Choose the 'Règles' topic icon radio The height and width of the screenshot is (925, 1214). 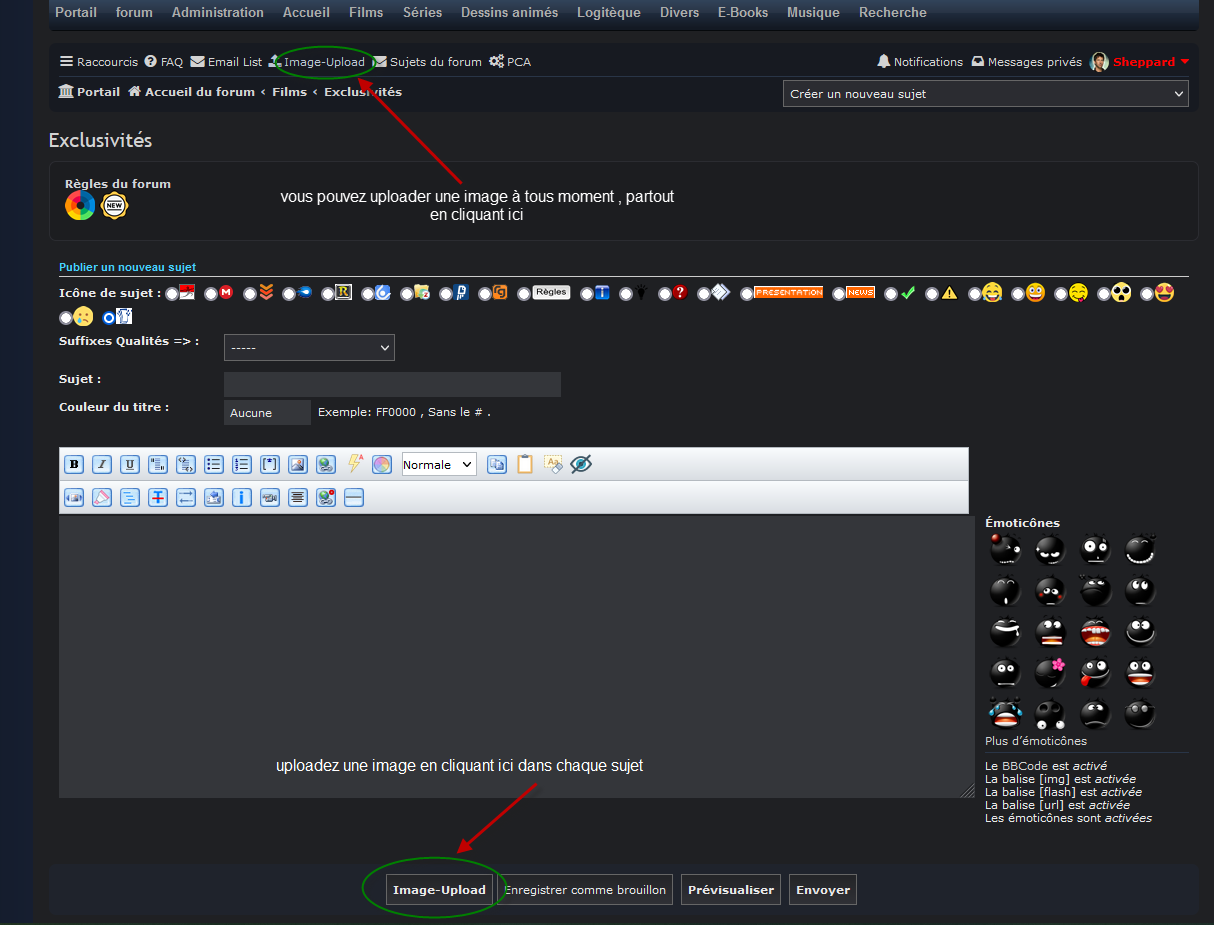(524, 293)
